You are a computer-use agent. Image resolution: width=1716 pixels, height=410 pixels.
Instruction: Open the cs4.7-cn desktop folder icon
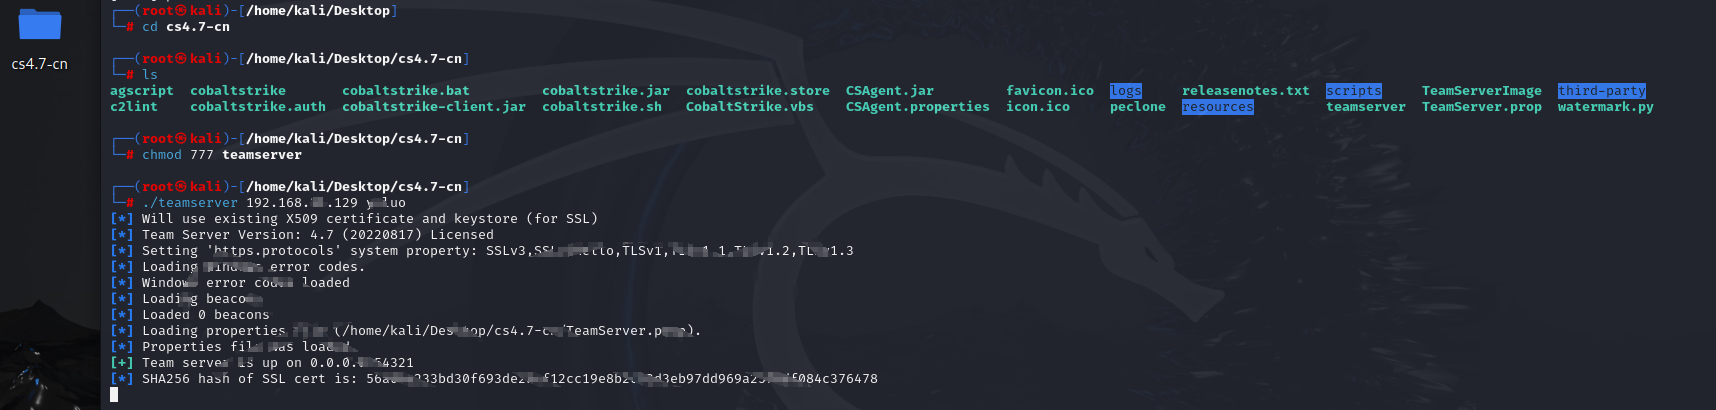click(x=40, y=25)
